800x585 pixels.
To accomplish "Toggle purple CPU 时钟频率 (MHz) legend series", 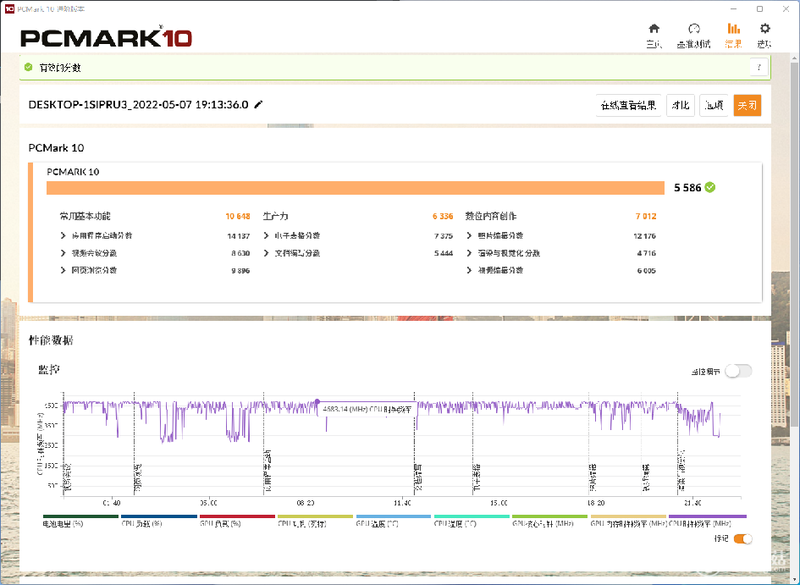I will [x=707, y=521].
